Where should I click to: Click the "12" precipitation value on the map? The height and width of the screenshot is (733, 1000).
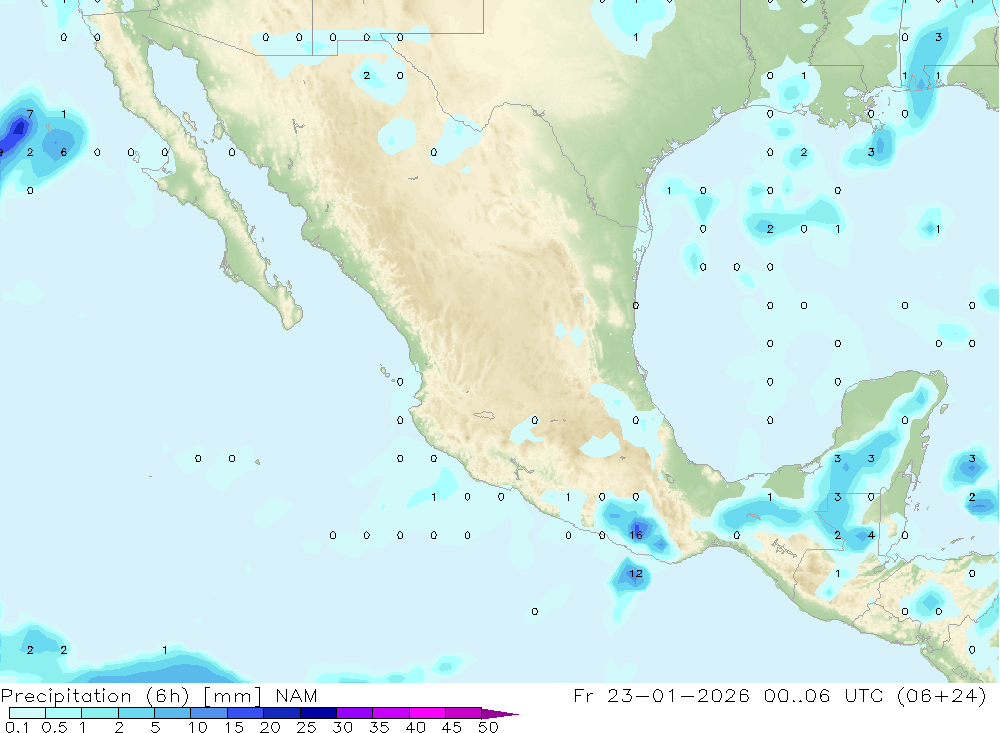coord(636,574)
